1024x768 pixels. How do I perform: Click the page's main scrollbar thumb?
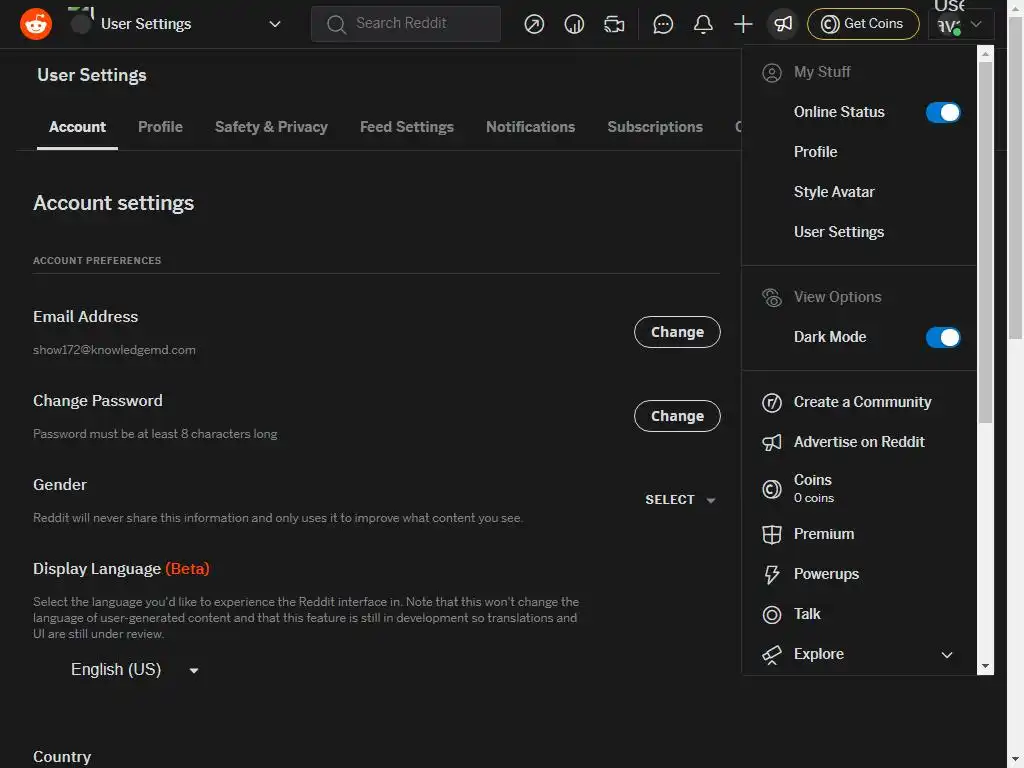[x=1015, y=178]
